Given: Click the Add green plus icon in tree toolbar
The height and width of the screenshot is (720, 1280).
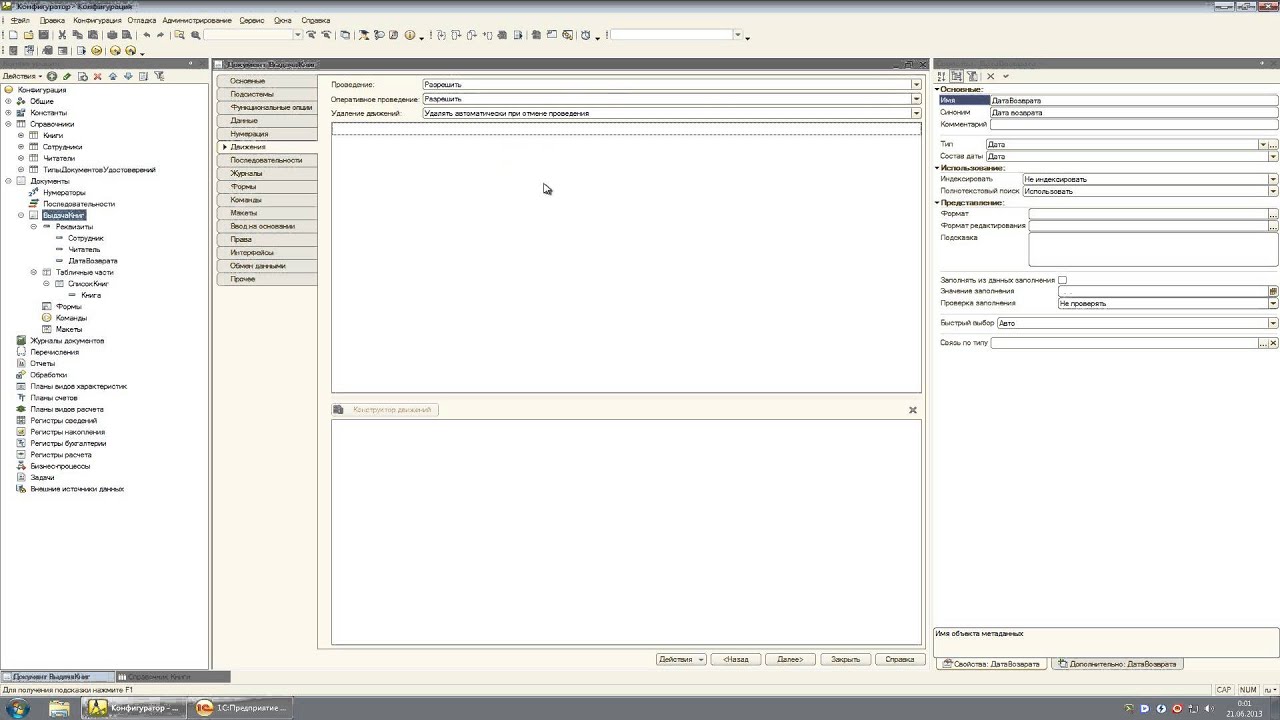Looking at the screenshot, I should [x=52, y=76].
